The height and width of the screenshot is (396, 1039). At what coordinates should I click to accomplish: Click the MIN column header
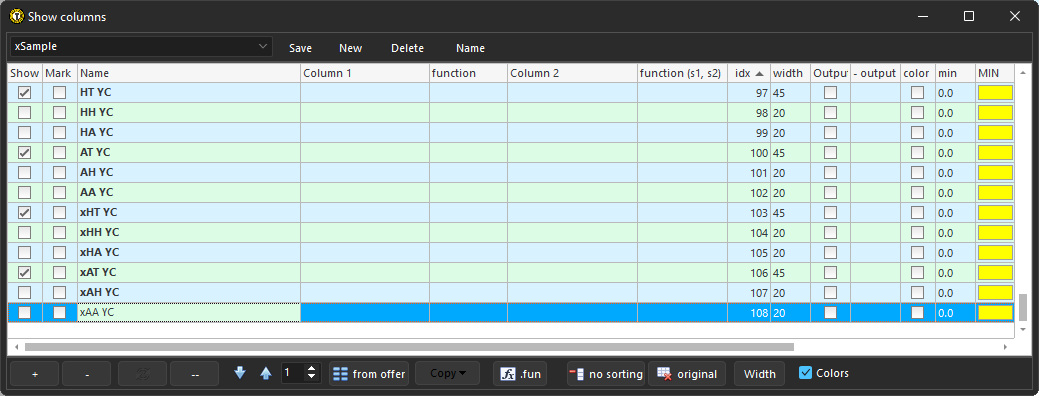pos(995,73)
